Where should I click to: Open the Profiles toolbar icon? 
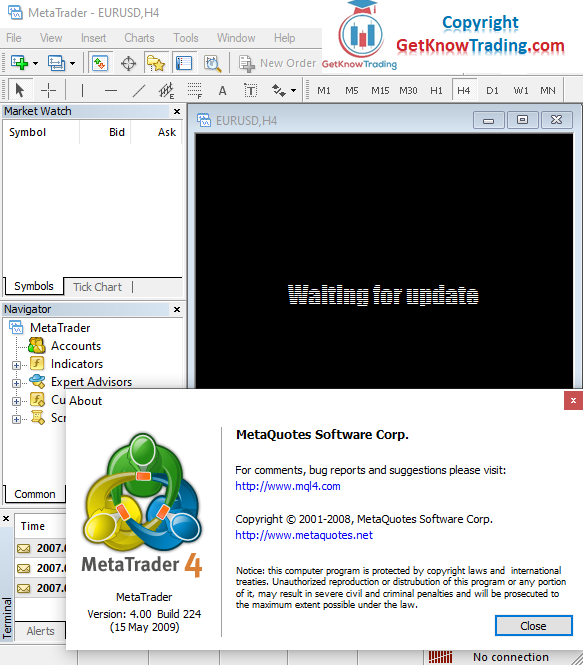[x=56, y=63]
